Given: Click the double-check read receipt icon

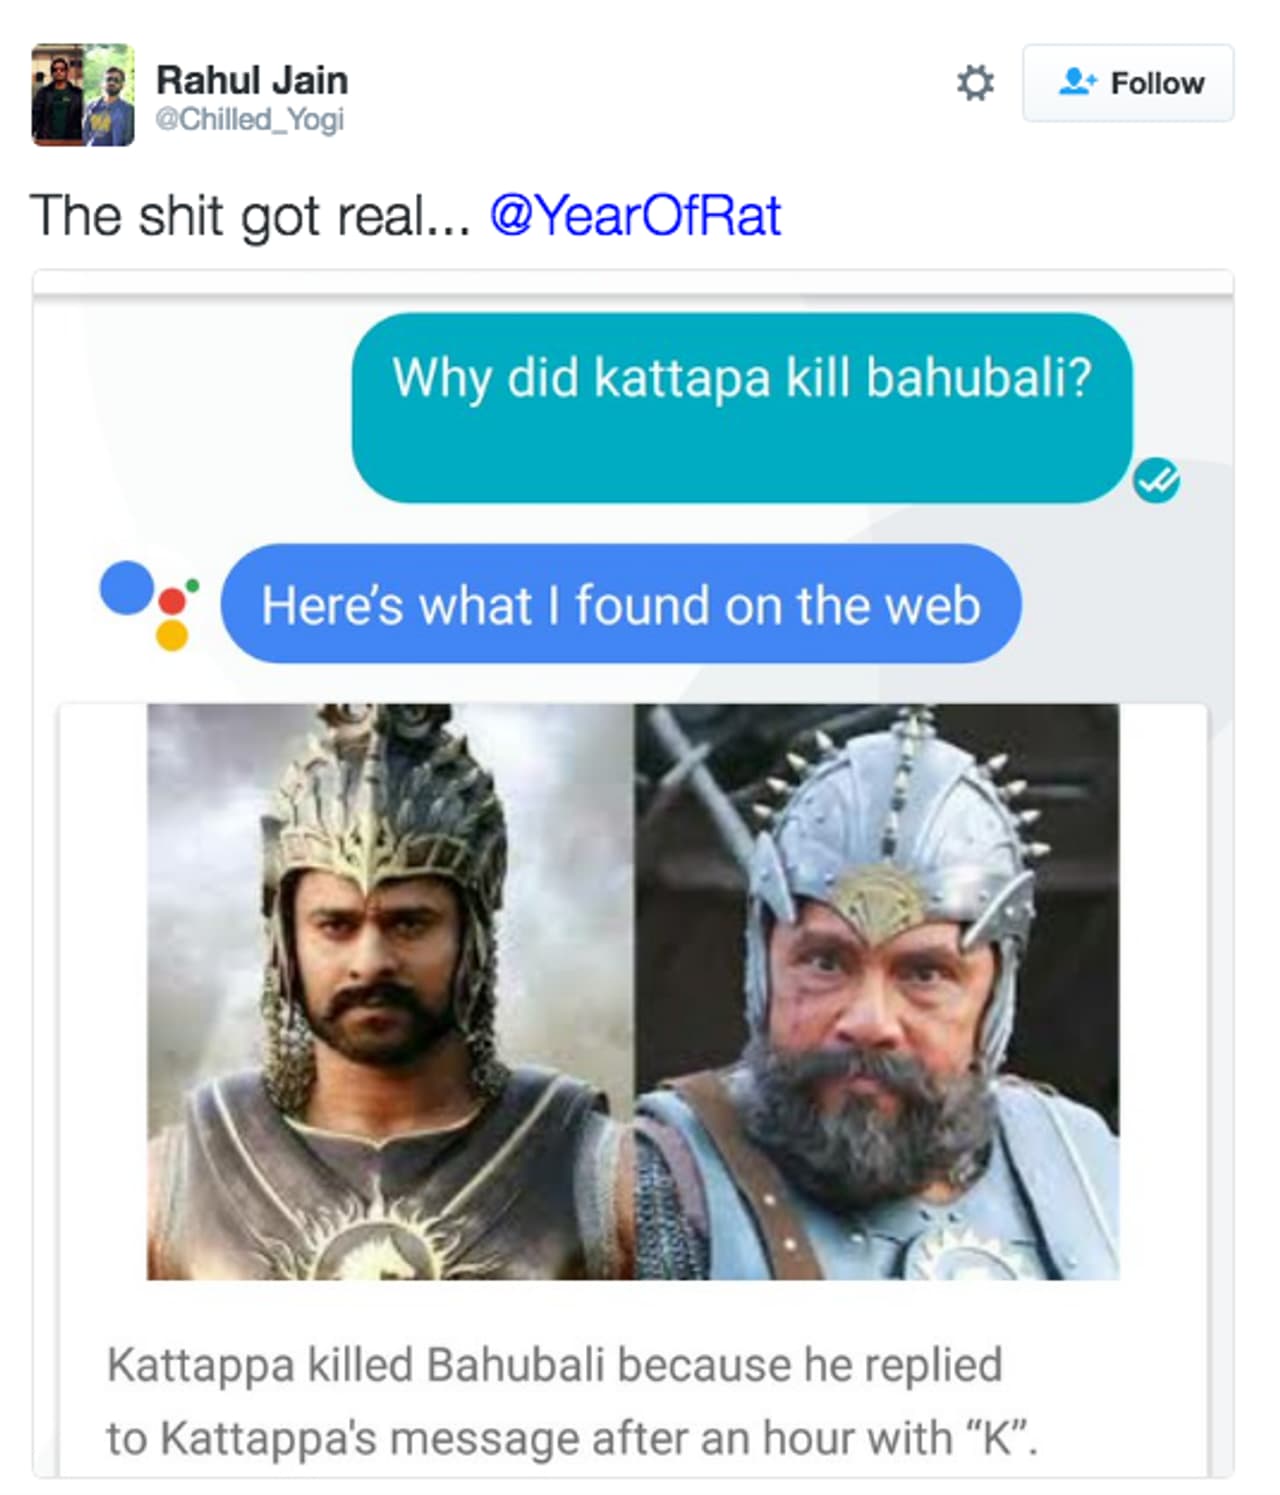Looking at the screenshot, I should pyautogui.click(x=1156, y=481).
